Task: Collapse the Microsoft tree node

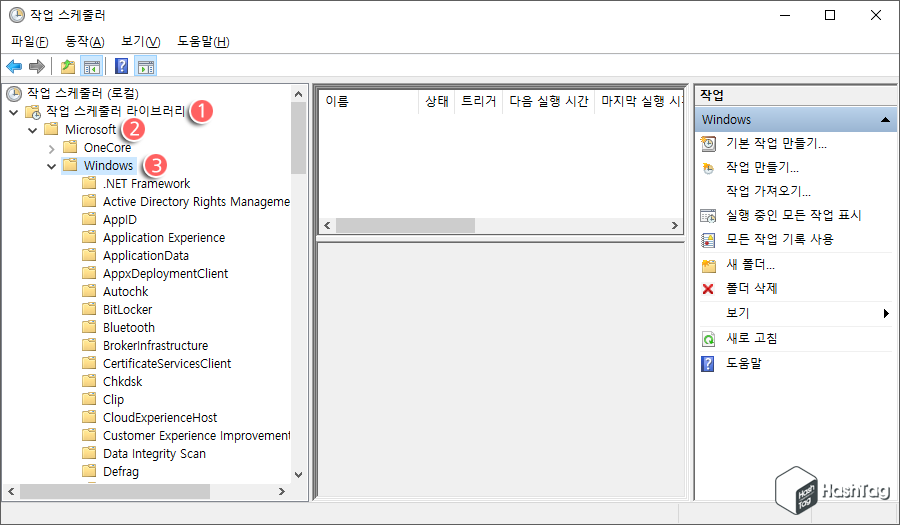Action: 33,130
